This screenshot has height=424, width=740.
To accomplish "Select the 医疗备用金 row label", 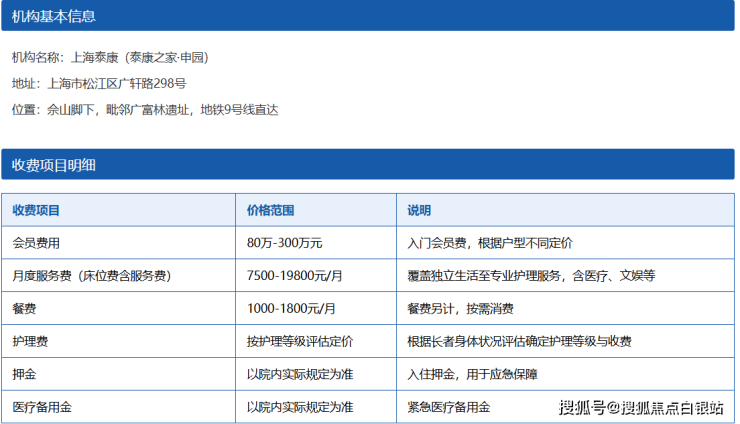I will 42,407.
